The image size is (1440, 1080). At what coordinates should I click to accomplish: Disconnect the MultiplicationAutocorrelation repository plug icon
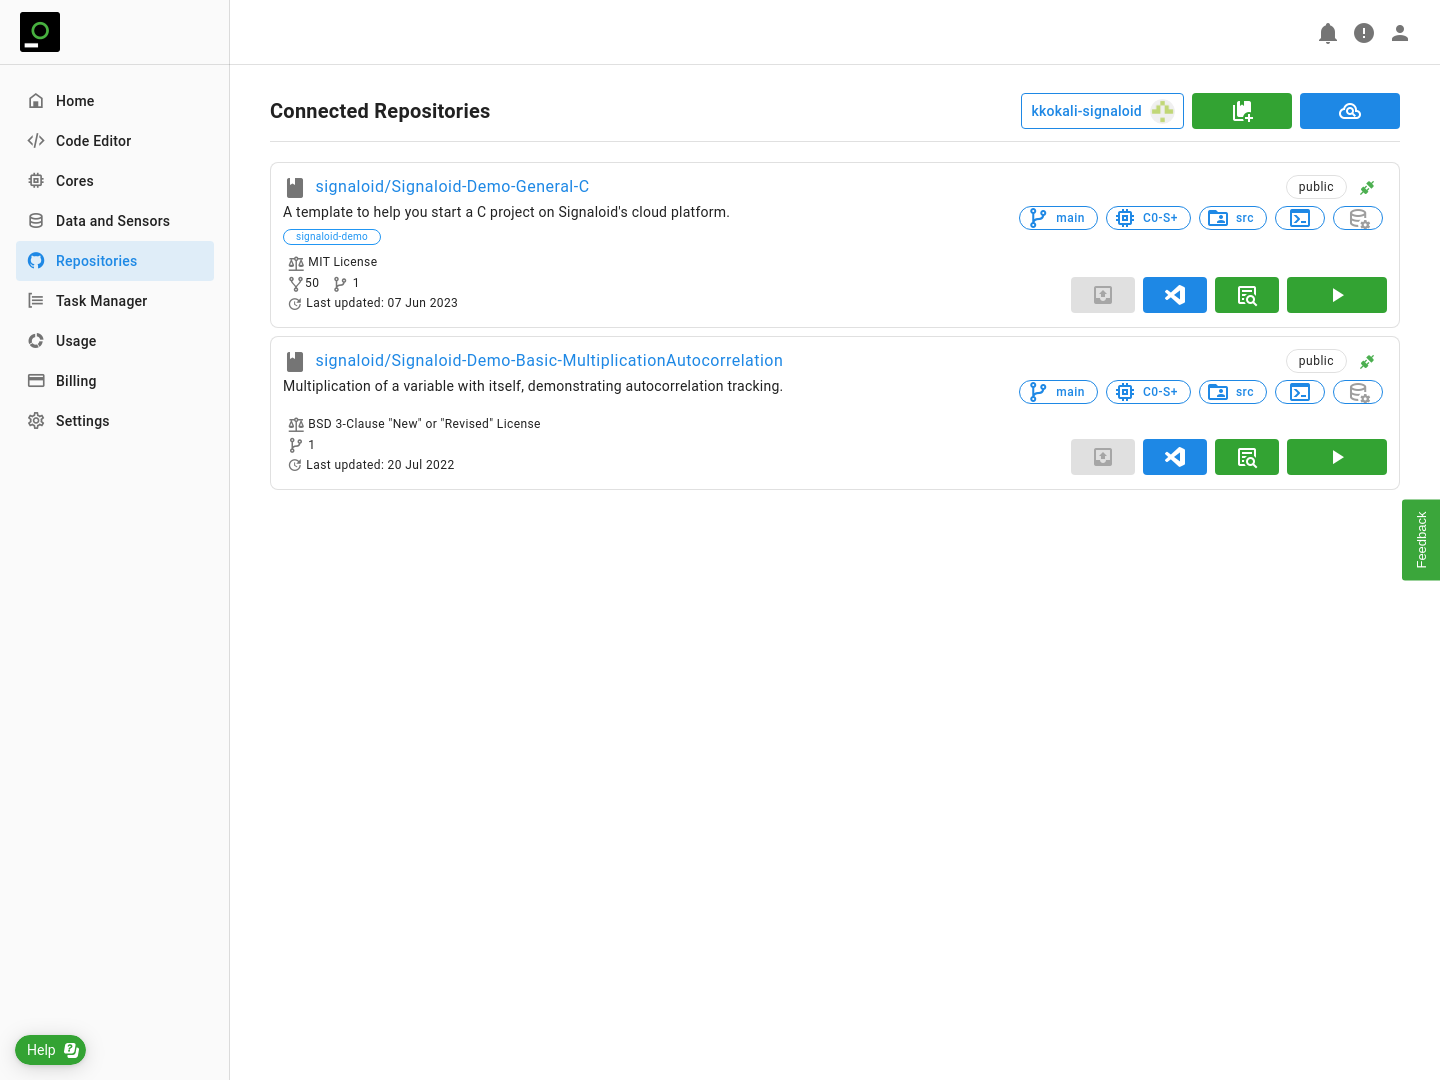1367,361
